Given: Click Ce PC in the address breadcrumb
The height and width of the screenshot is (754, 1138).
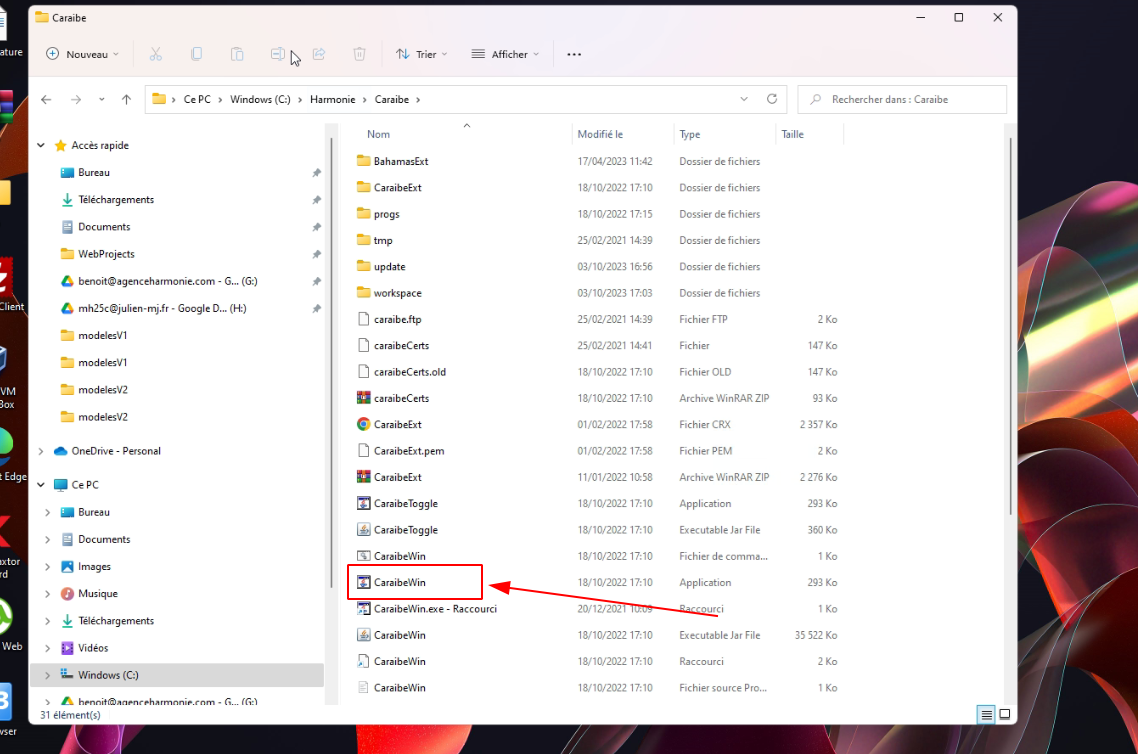Looking at the screenshot, I should [x=197, y=99].
